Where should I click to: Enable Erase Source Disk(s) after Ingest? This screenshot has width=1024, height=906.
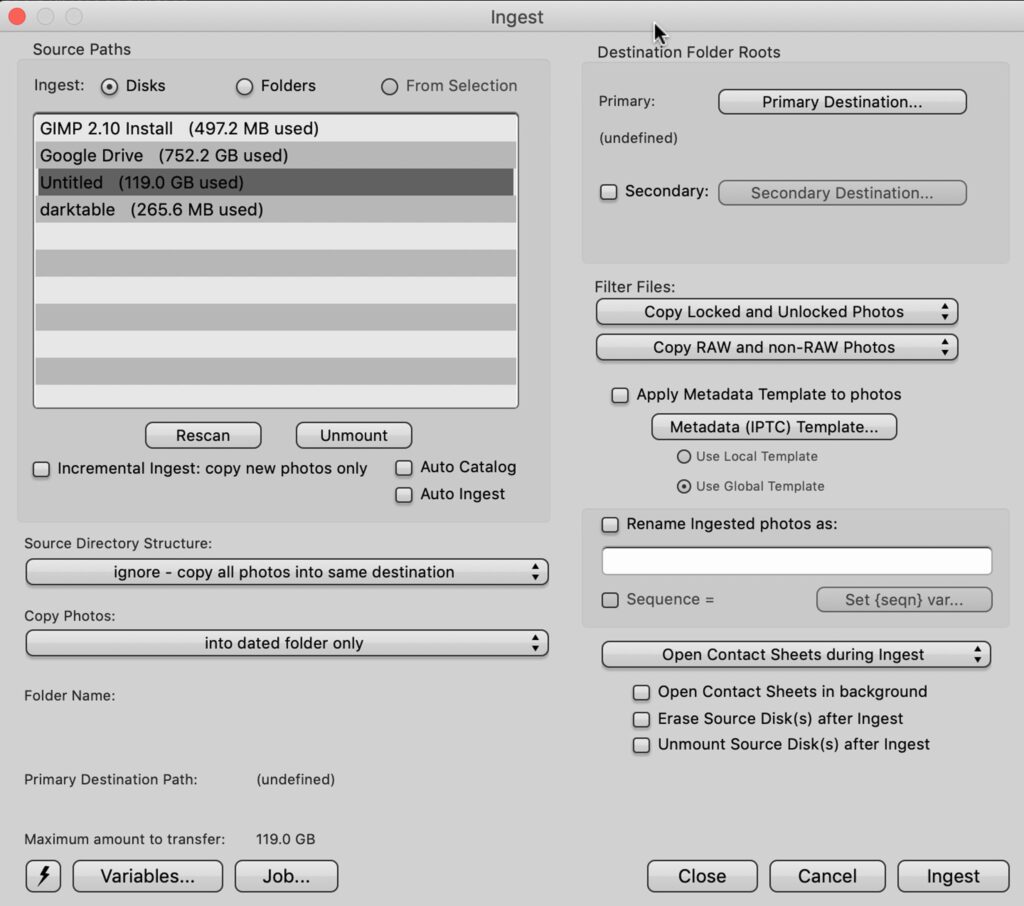(x=641, y=719)
